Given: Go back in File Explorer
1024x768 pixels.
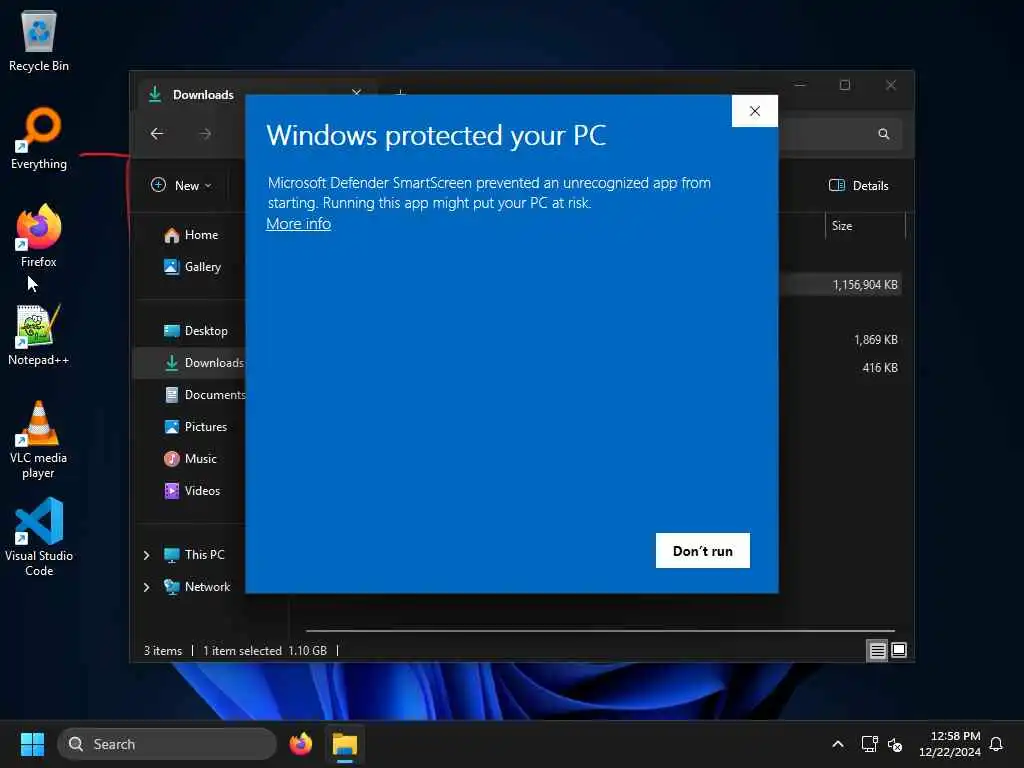Looking at the screenshot, I should [157, 134].
